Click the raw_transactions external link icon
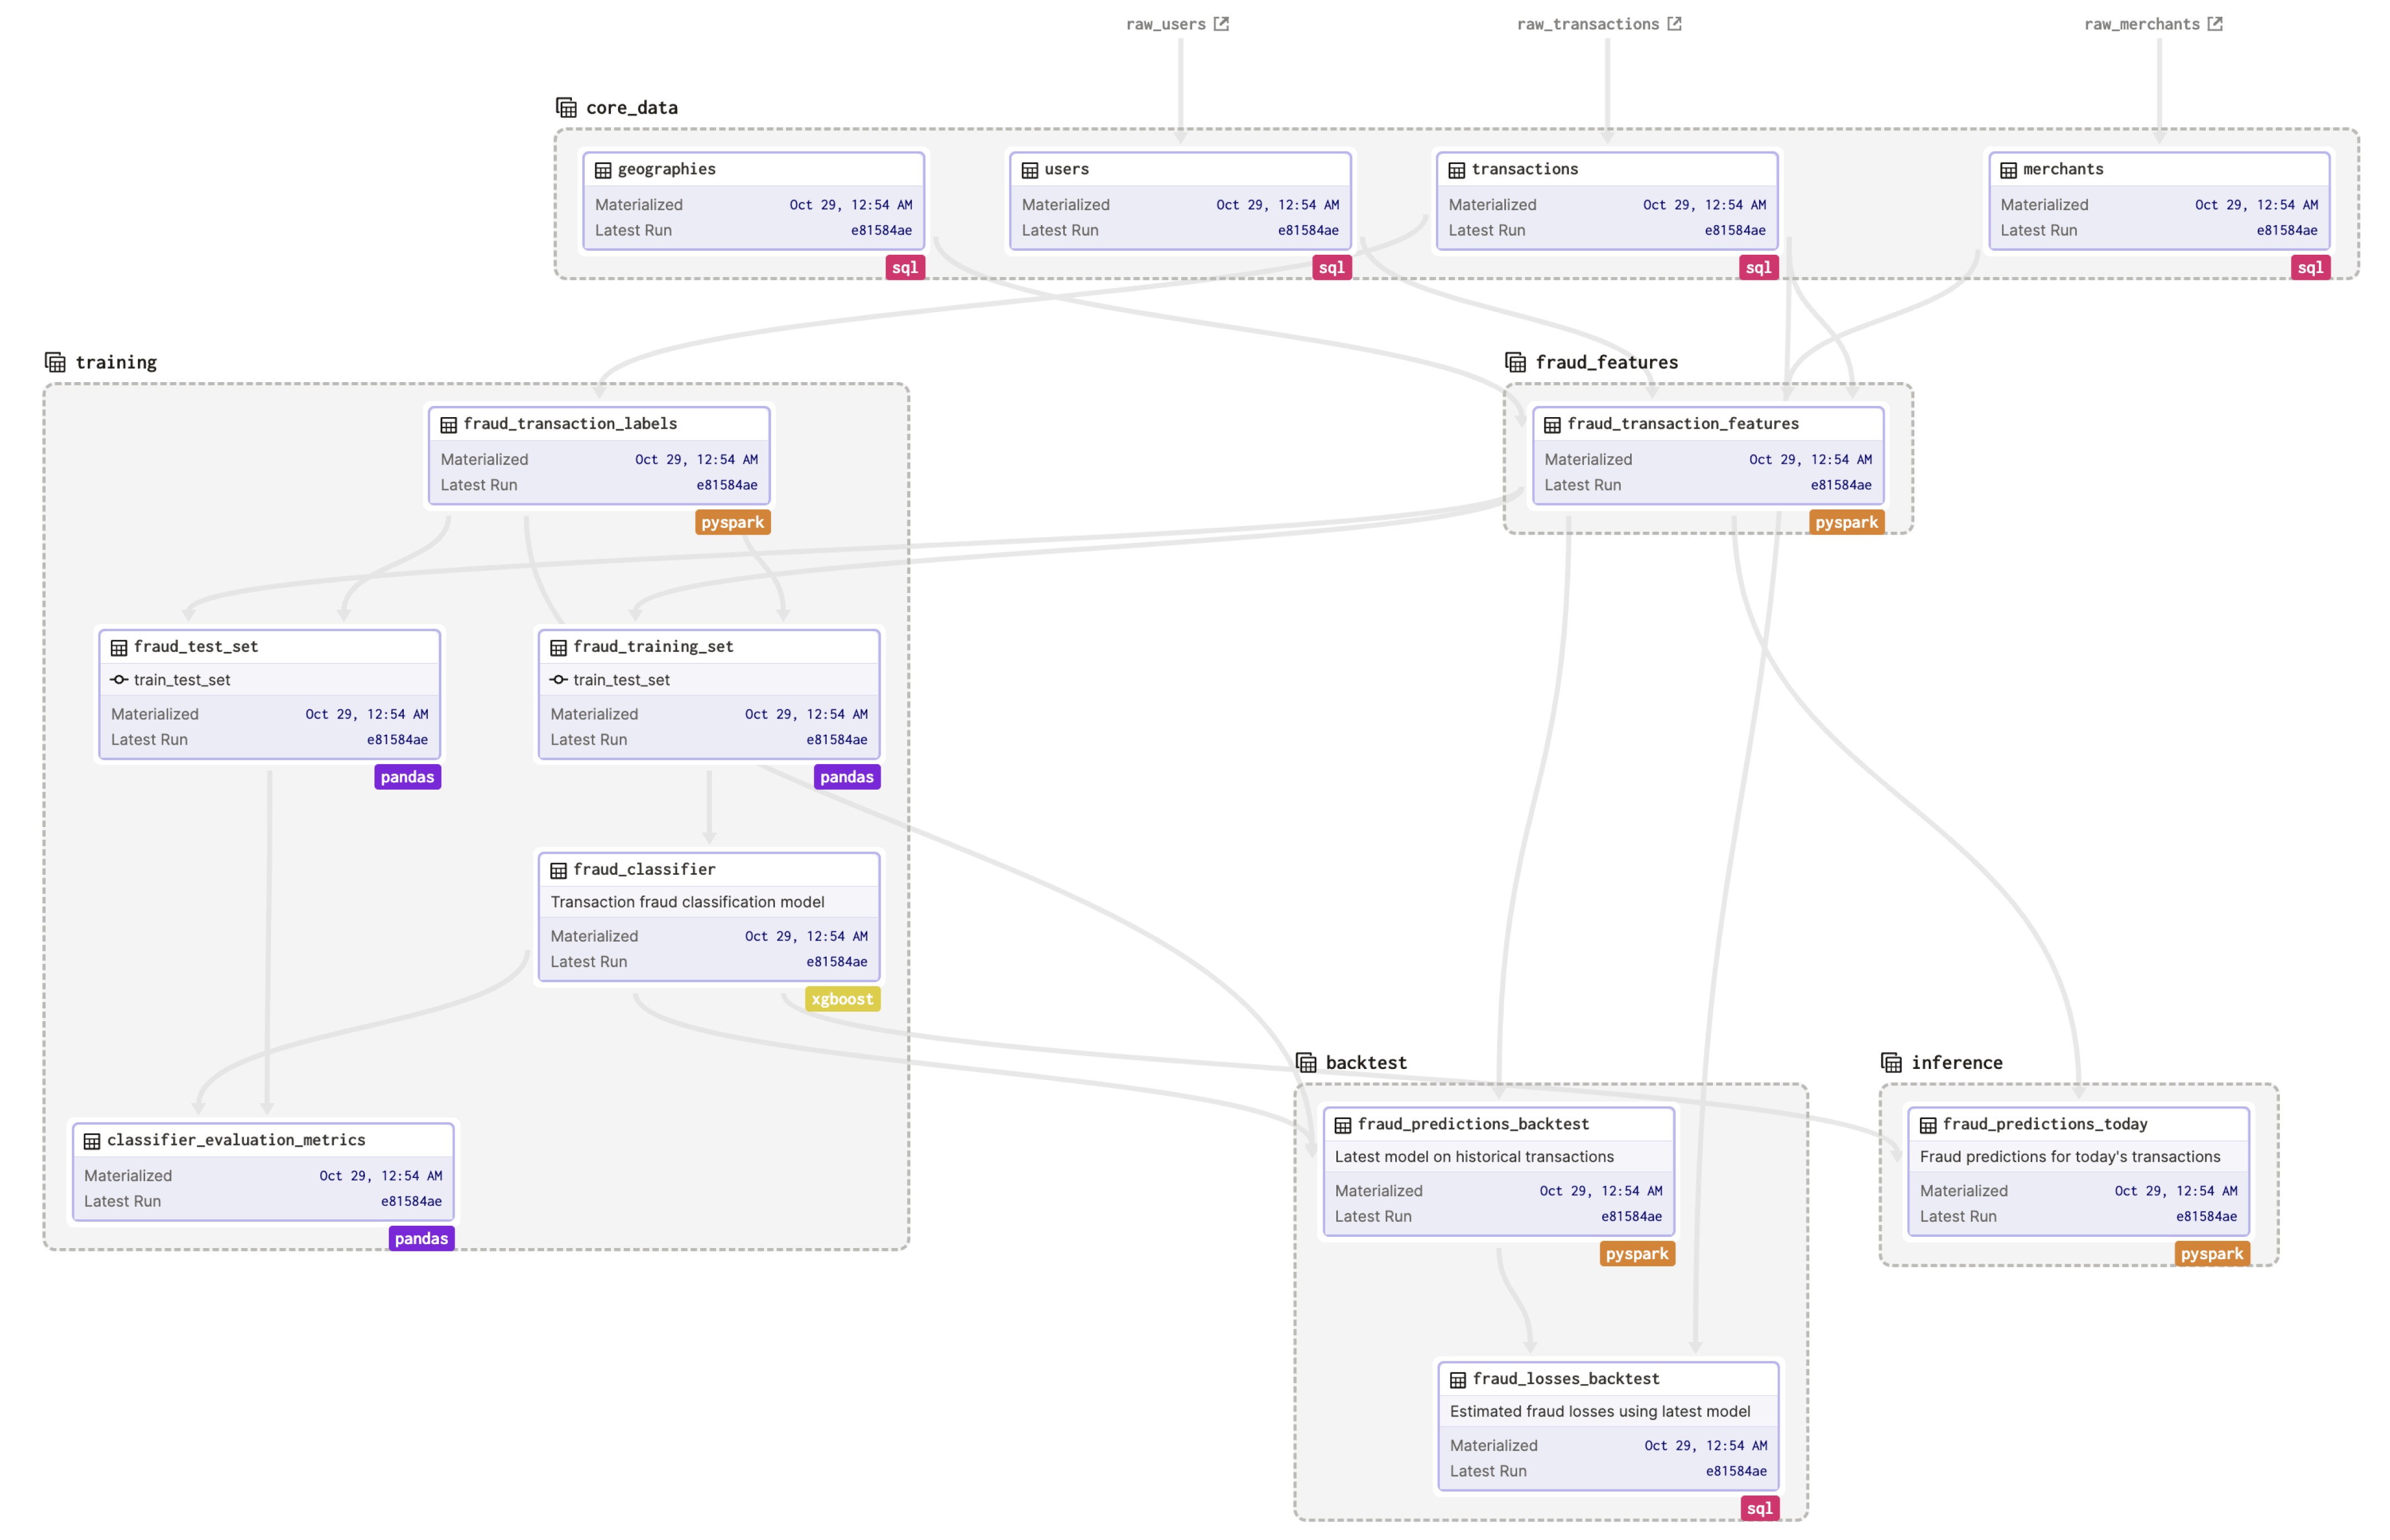 (x=1675, y=24)
